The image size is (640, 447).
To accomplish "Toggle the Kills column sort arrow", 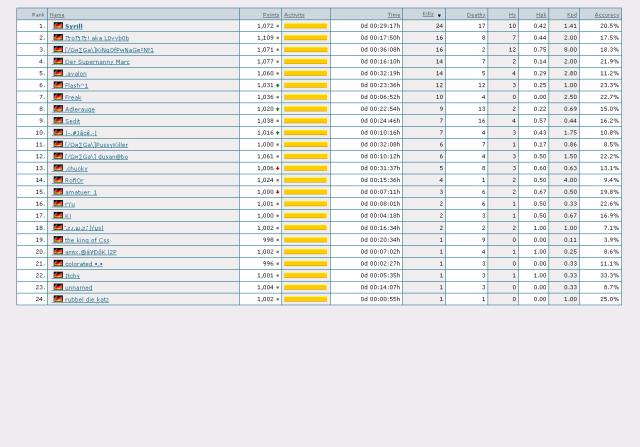I will tap(438, 15).
